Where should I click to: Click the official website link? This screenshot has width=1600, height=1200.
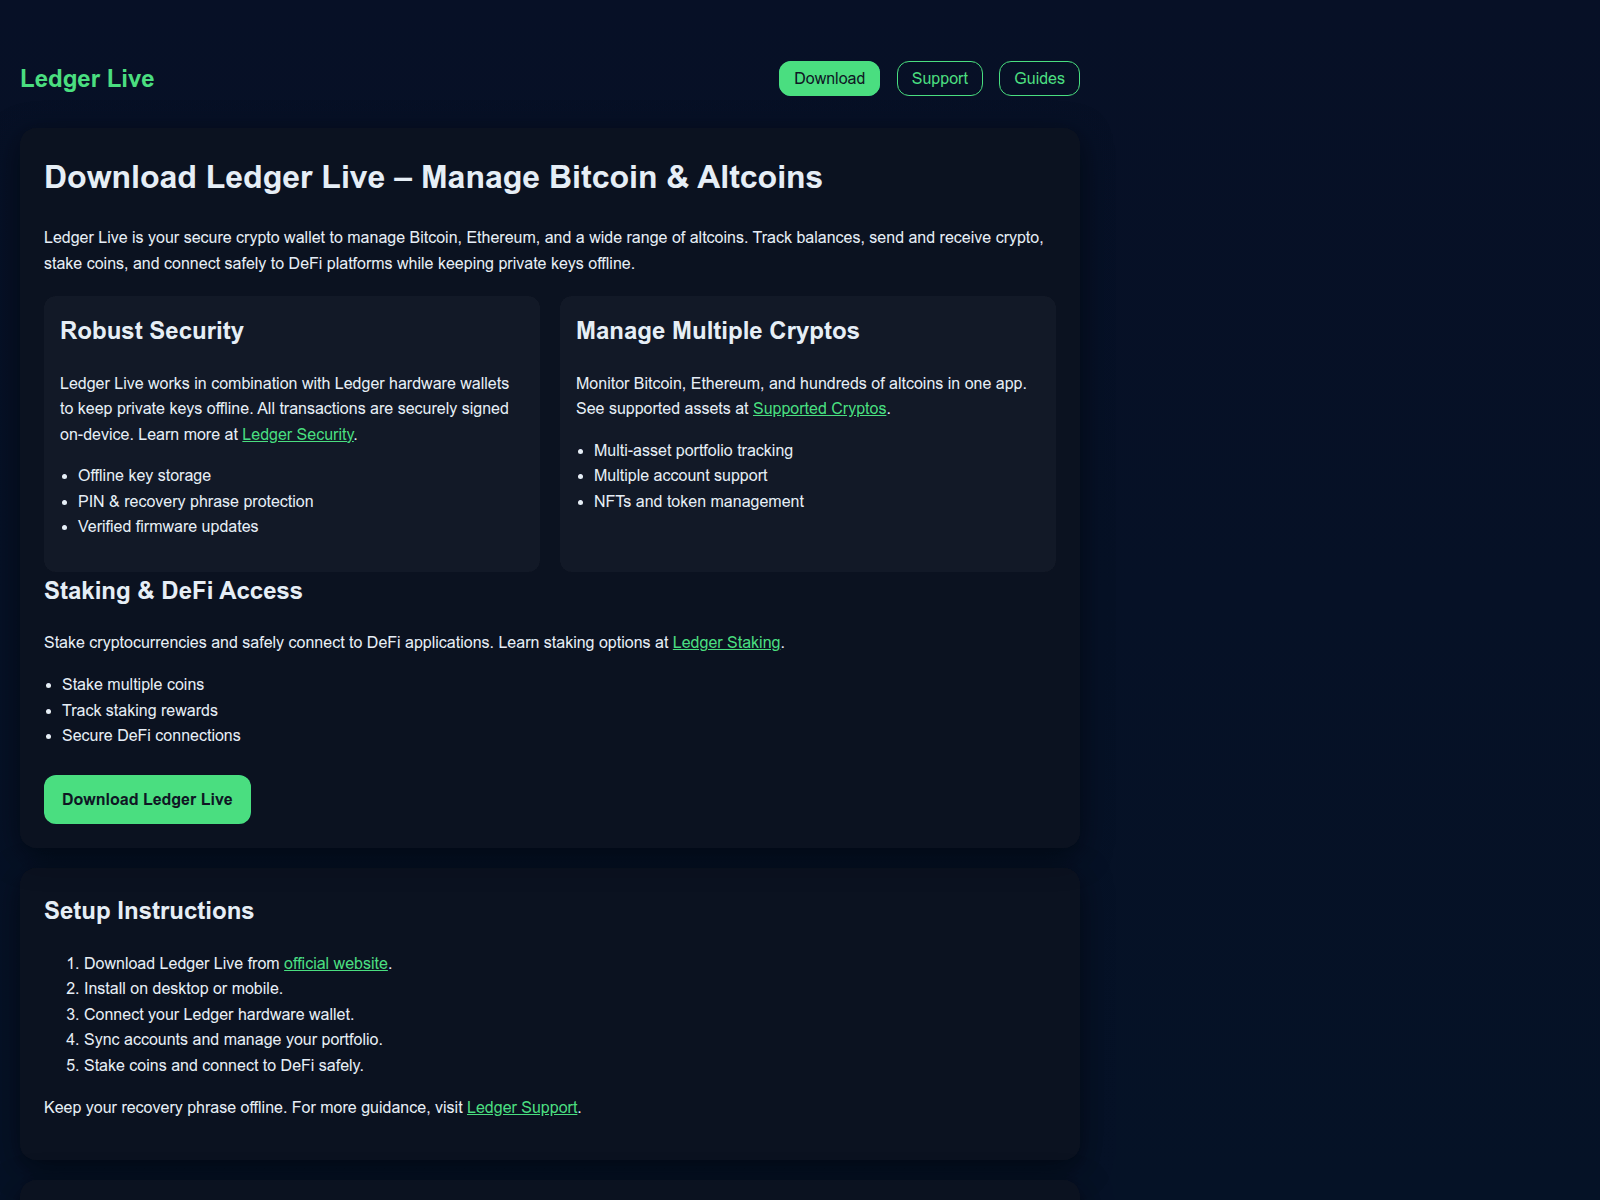(x=335, y=964)
